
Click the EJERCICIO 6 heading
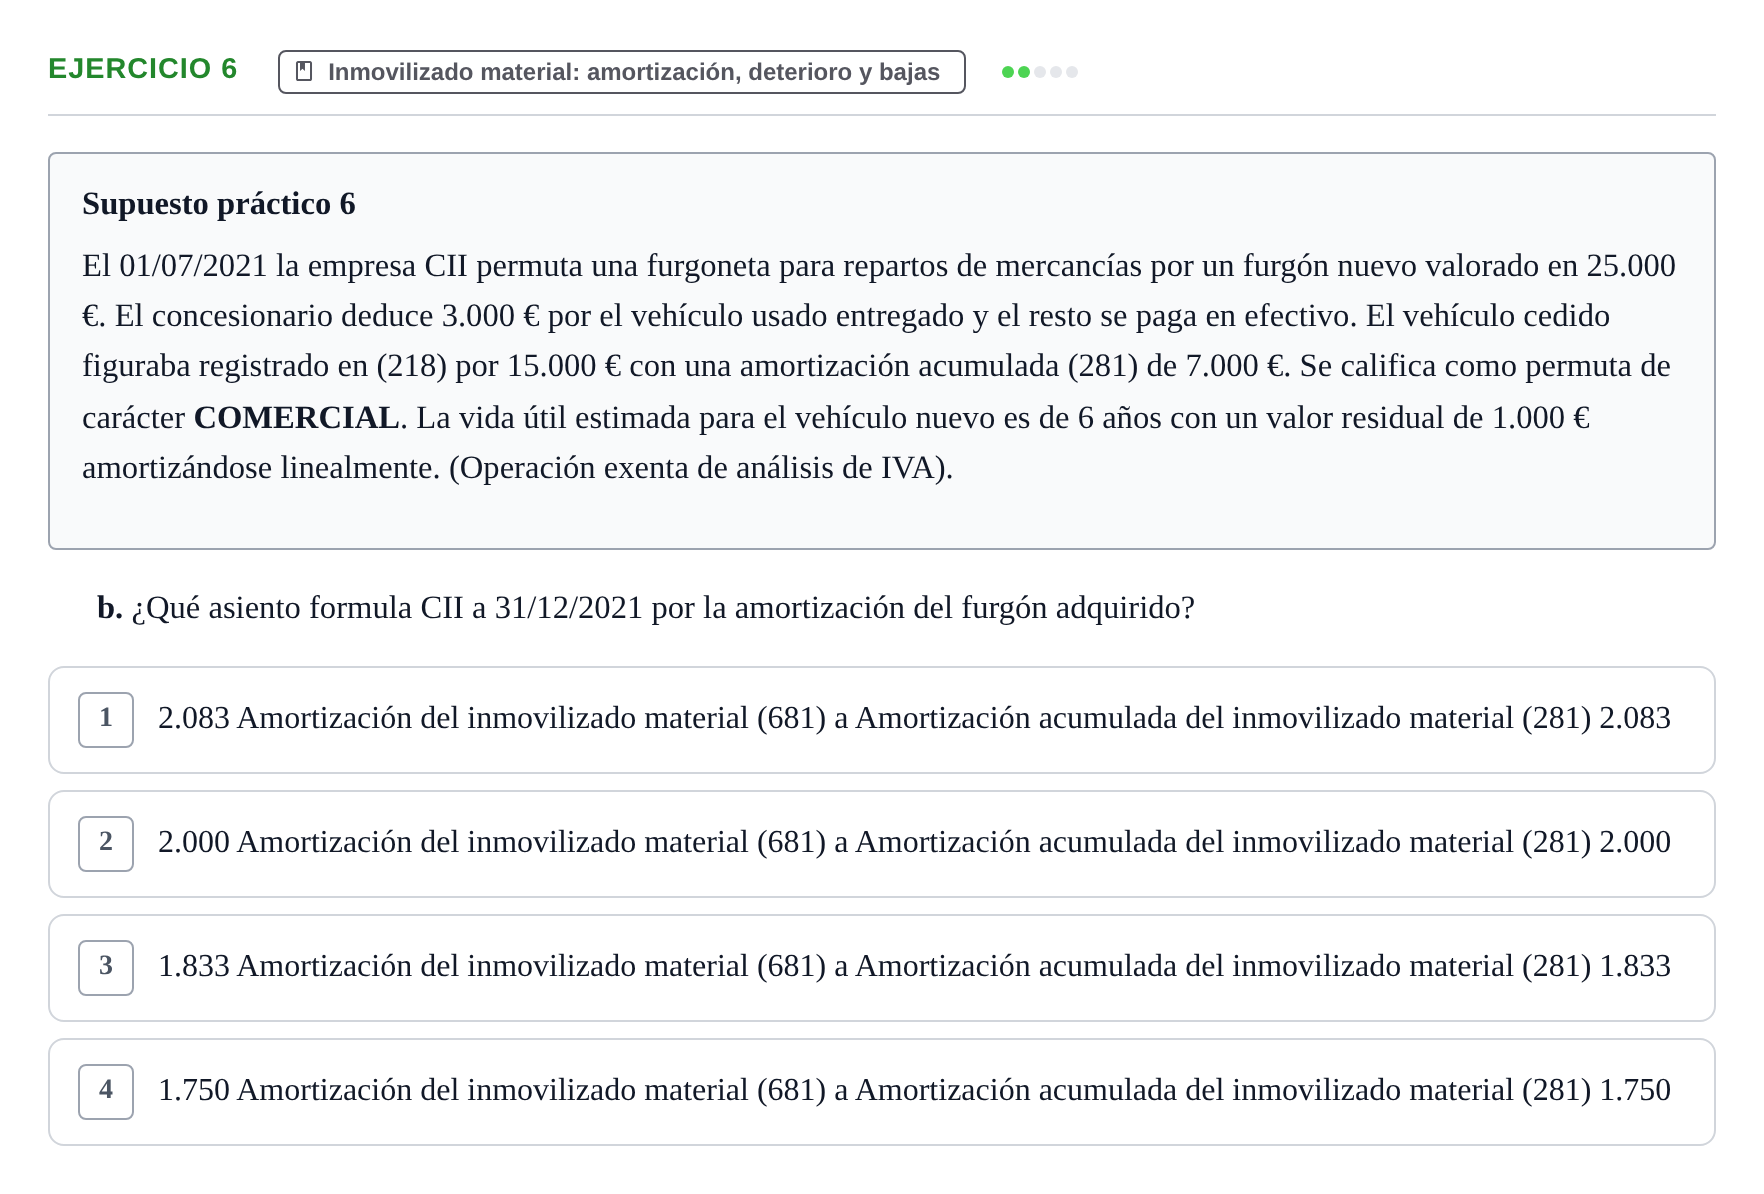point(143,69)
